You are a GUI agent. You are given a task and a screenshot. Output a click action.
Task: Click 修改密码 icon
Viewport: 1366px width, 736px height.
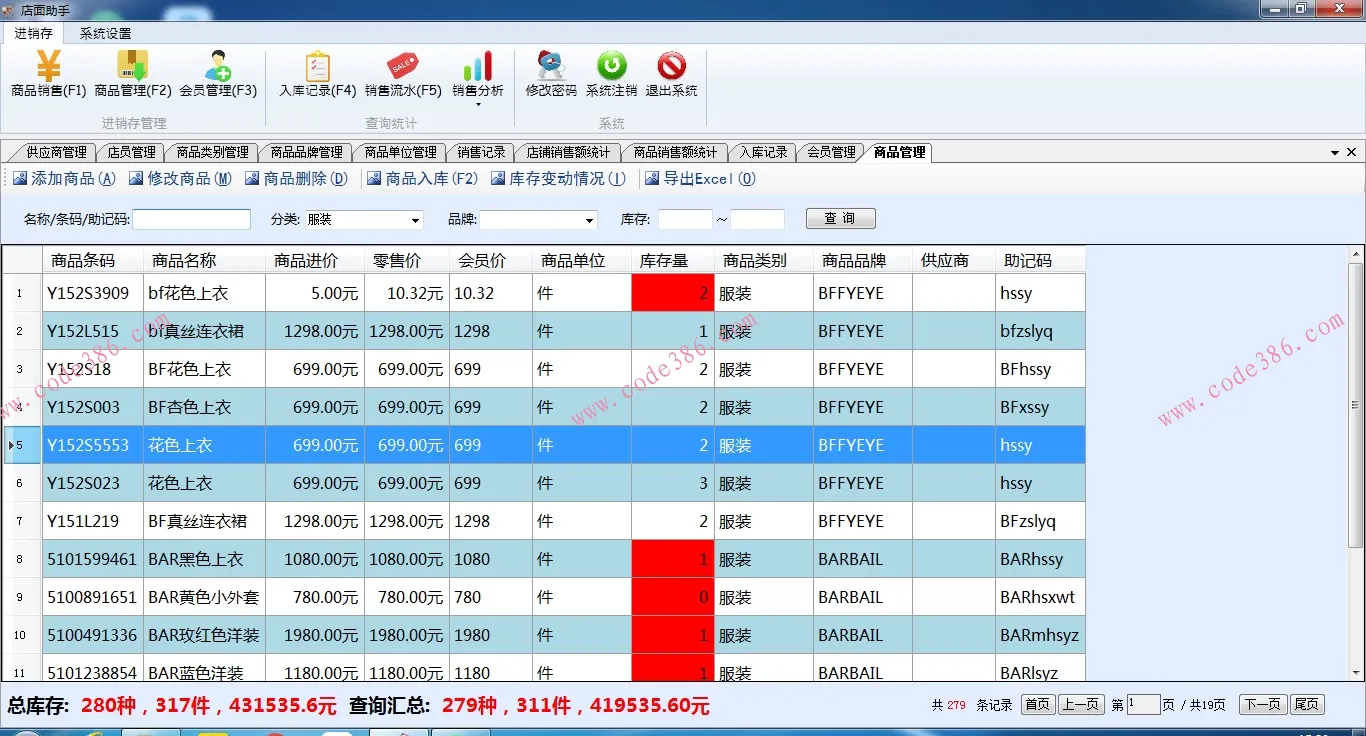coord(551,68)
